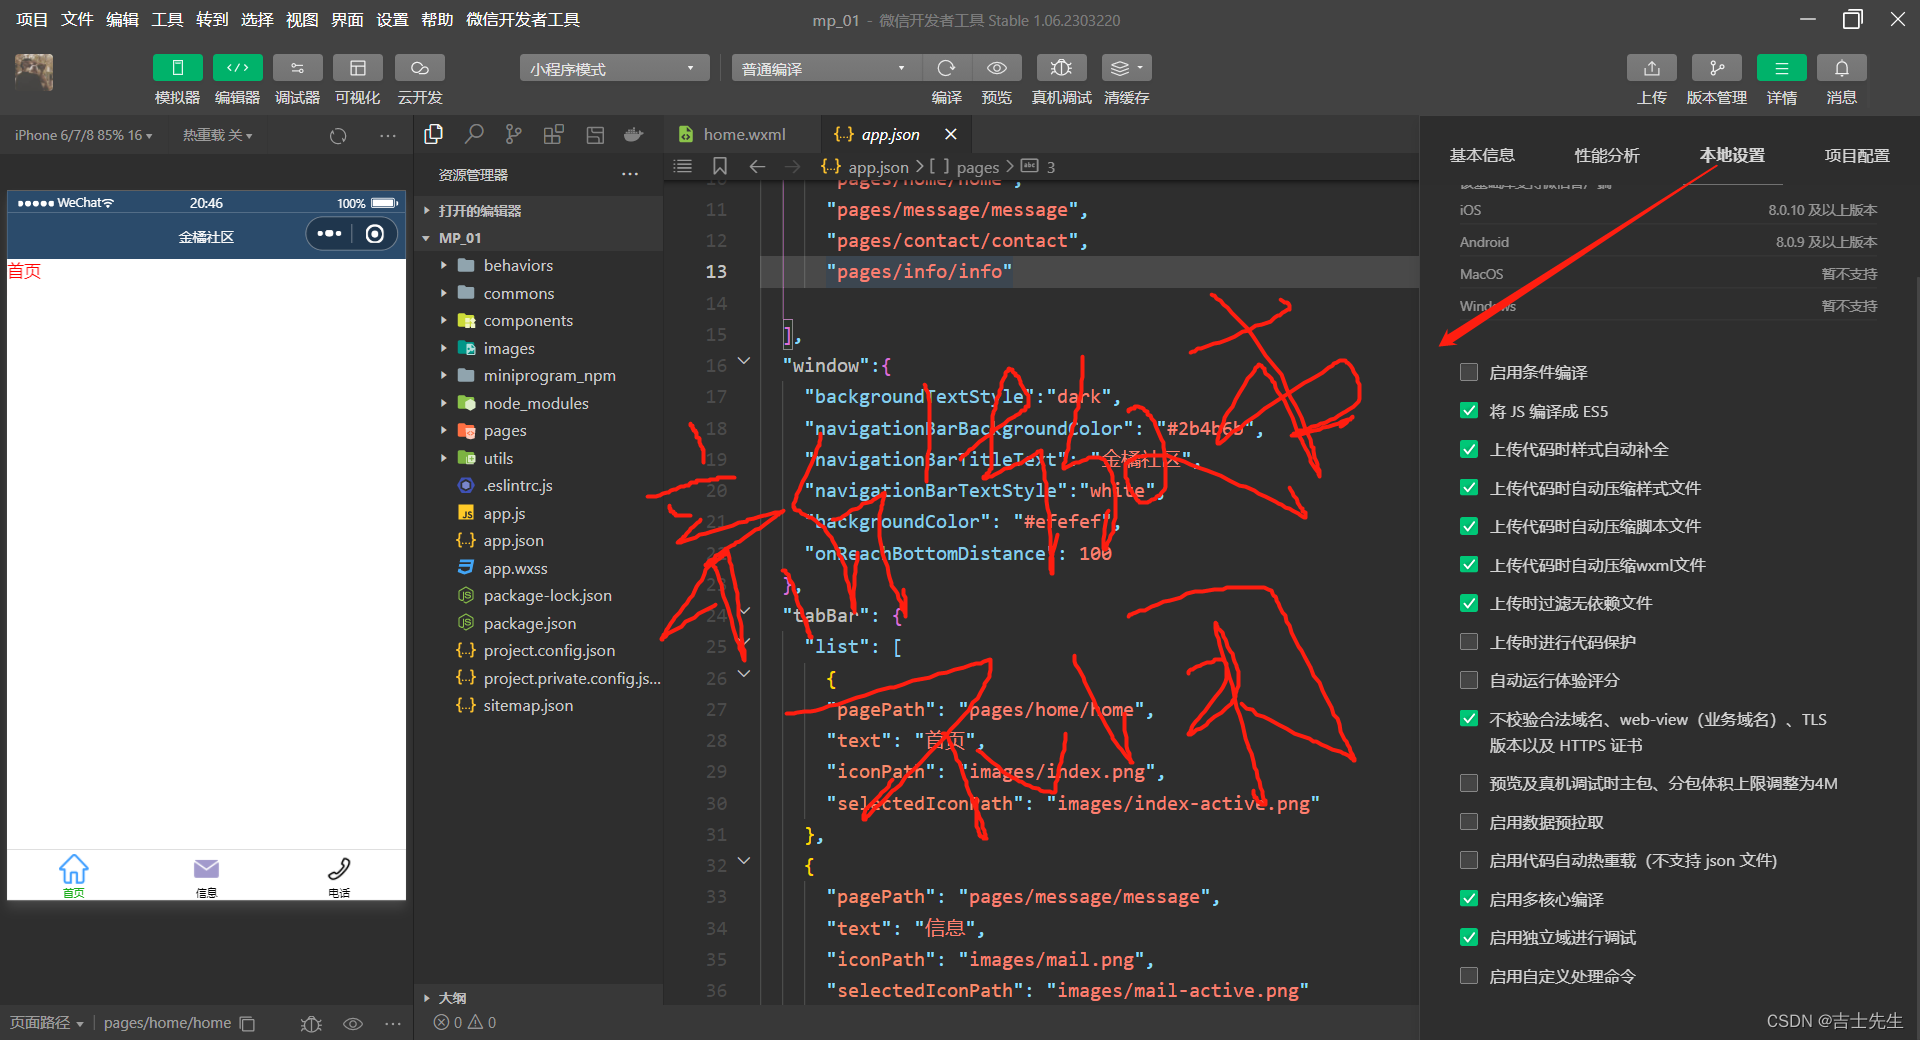
Task: Open the 热重载 关 dropdown
Action: click(x=217, y=135)
